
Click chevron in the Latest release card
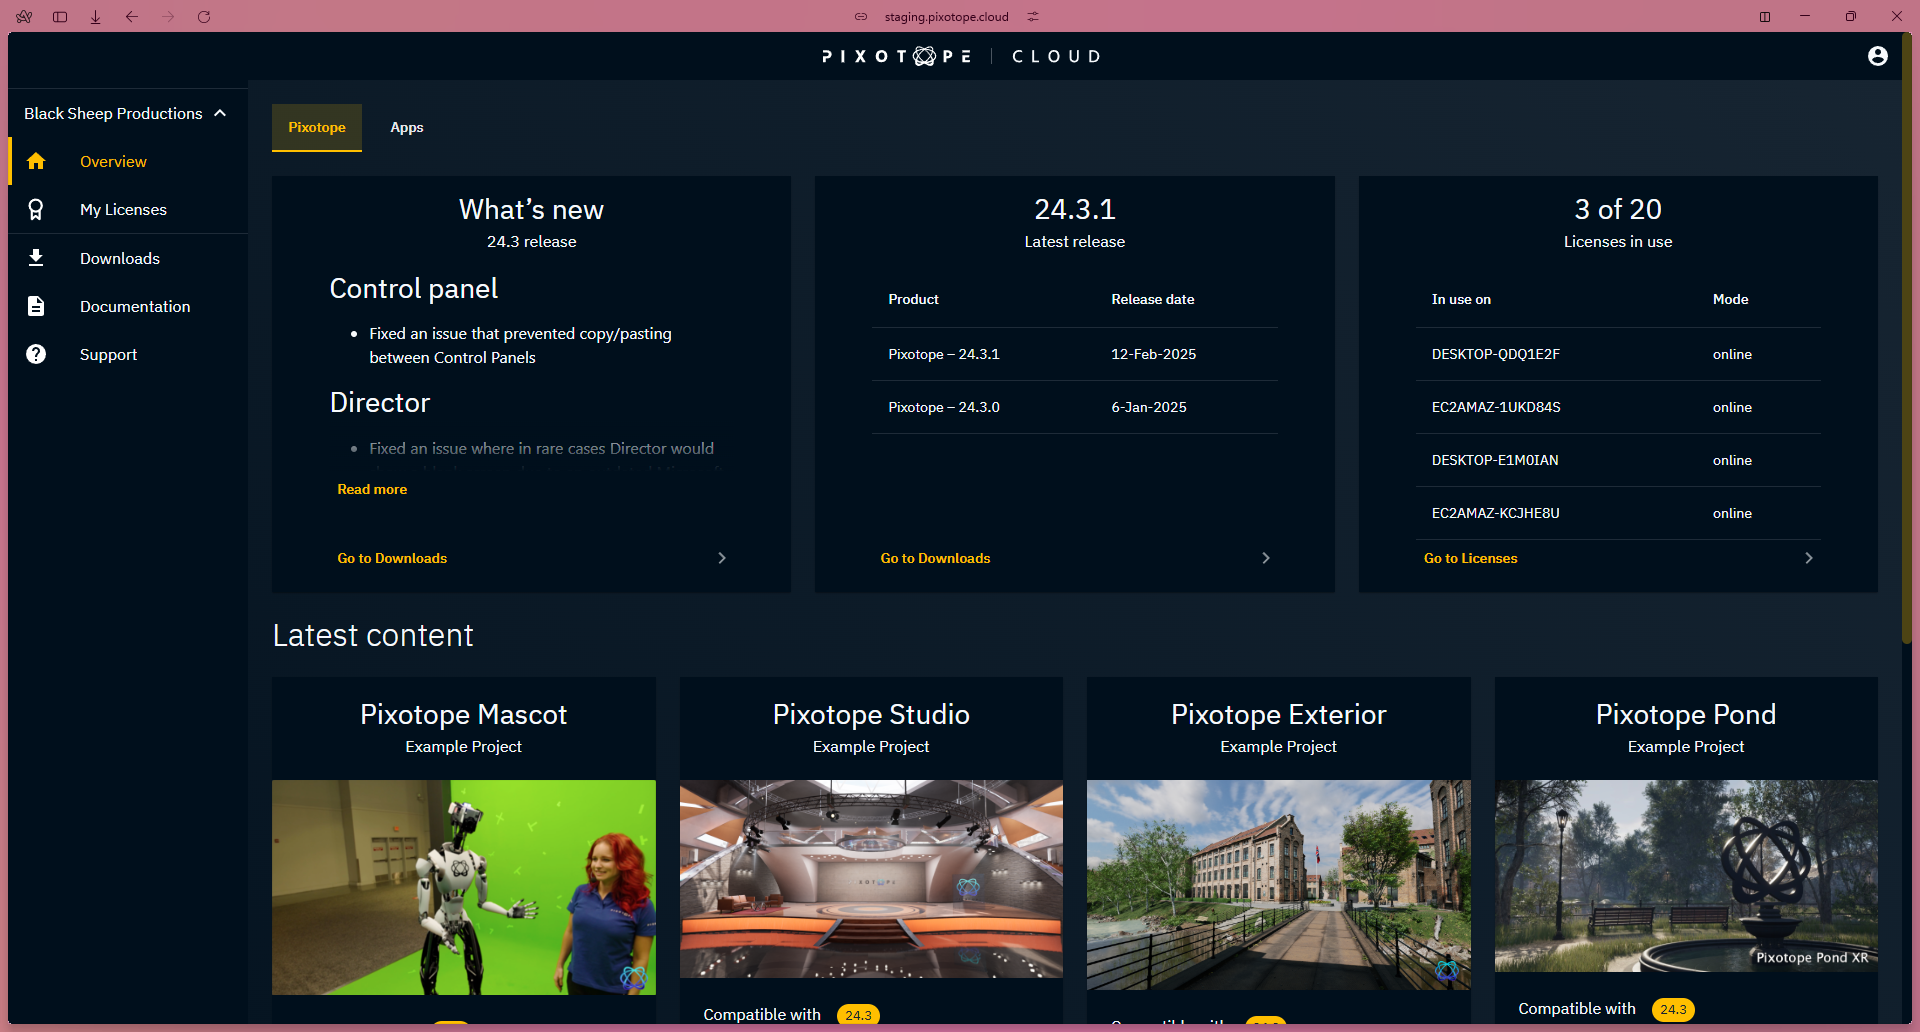coord(1265,558)
